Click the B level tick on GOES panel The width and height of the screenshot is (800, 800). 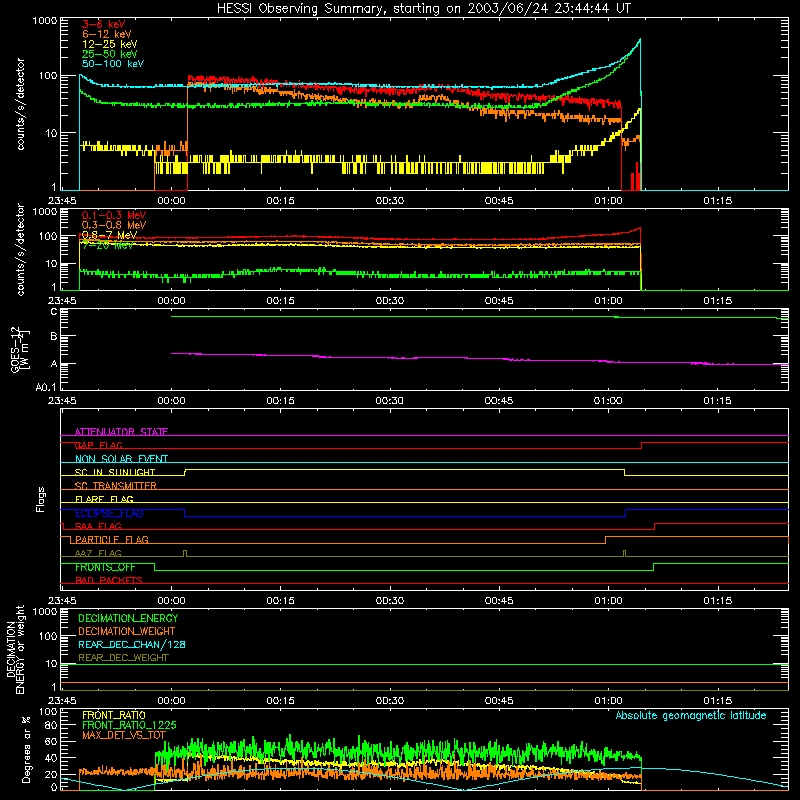pos(54,336)
